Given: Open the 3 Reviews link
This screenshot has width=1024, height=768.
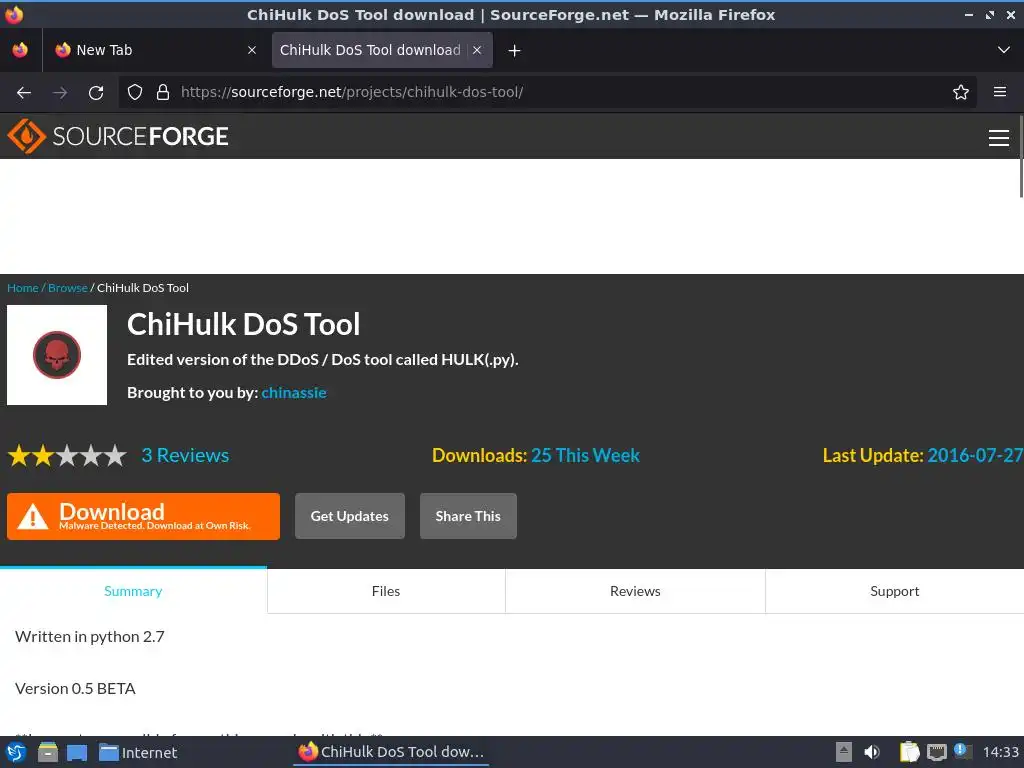Looking at the screenshot, I should [185, 455].
